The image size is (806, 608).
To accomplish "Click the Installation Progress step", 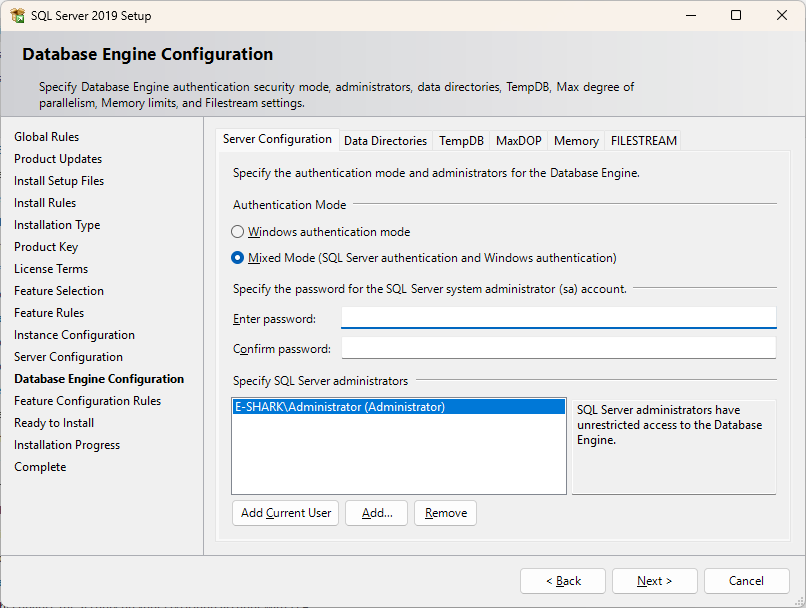I will point(67,445).
